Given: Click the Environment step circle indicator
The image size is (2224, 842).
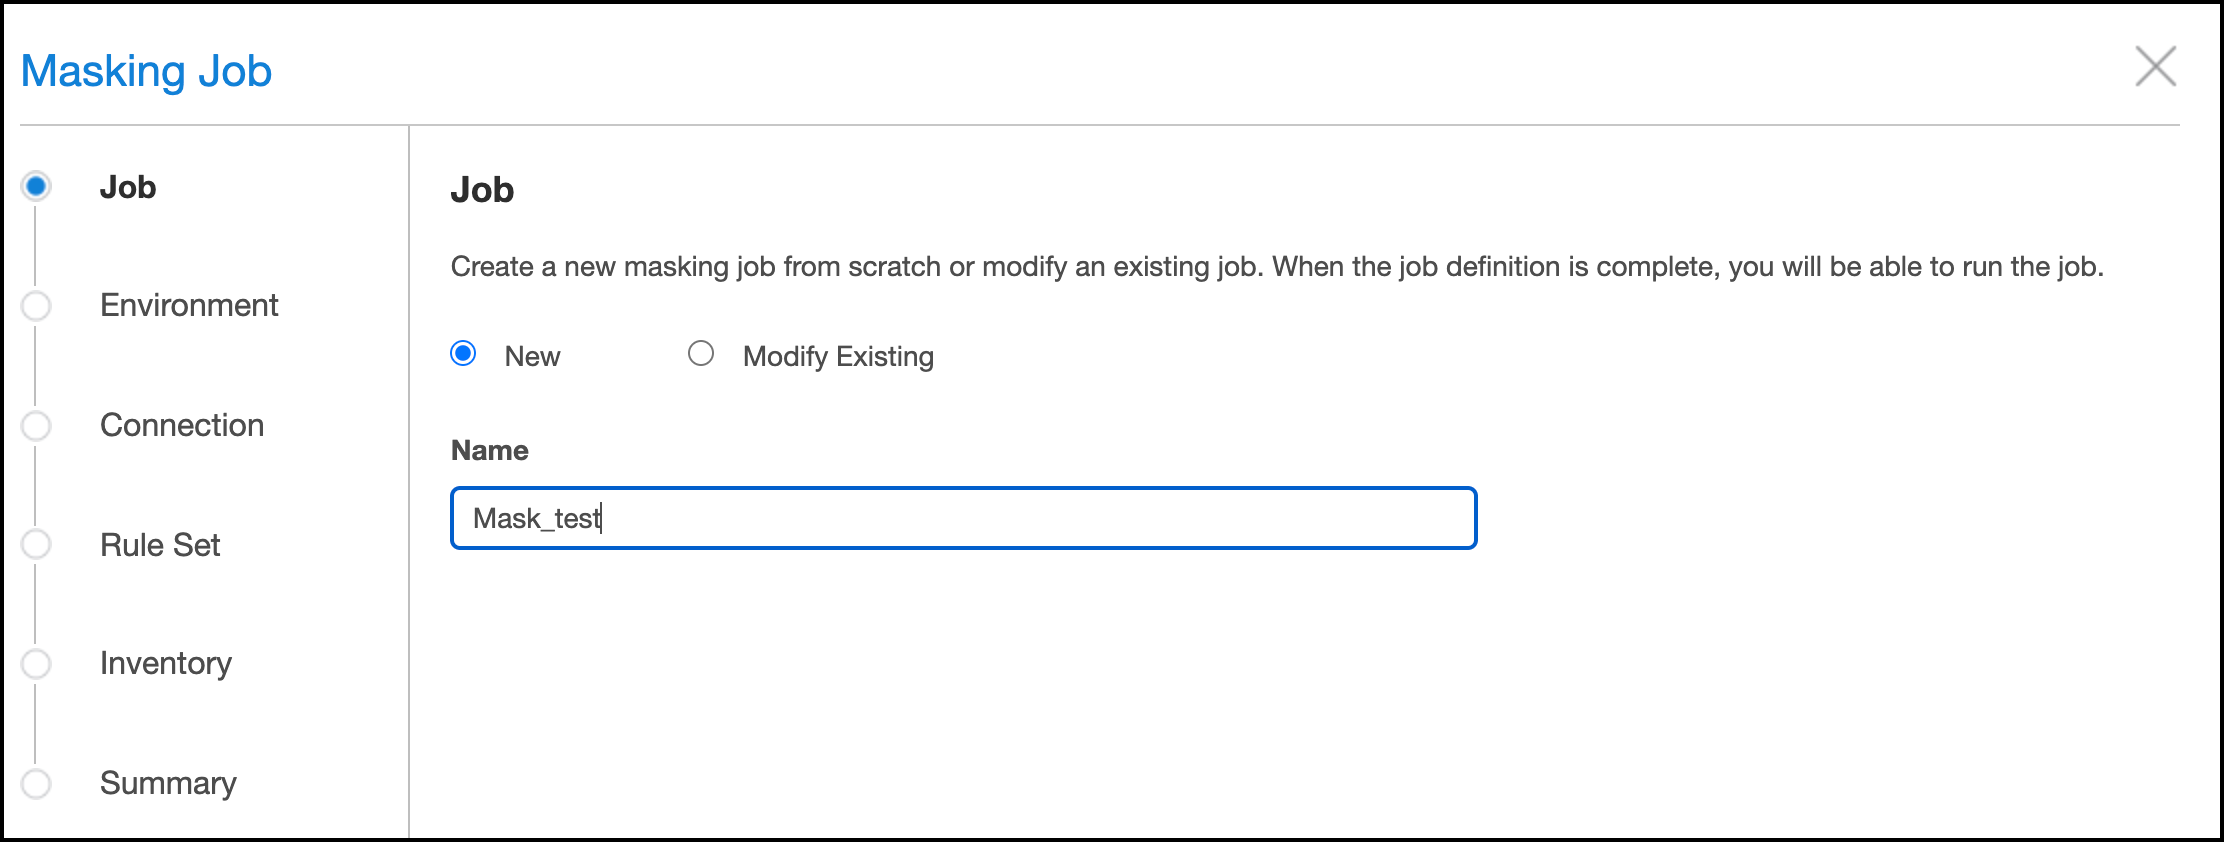Looking at the screenshot, I should (x=37, y=306).
